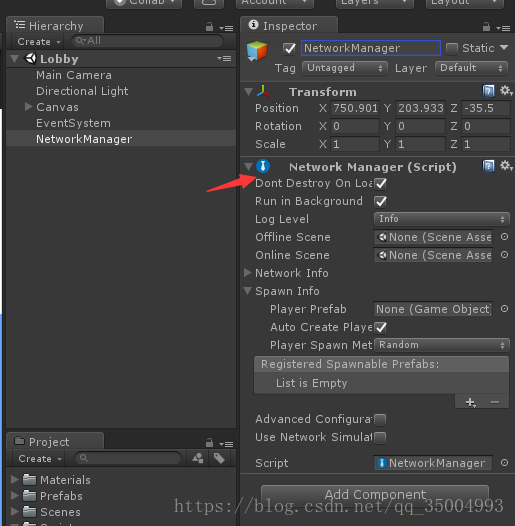Open Player Prefab object picker

504,309
